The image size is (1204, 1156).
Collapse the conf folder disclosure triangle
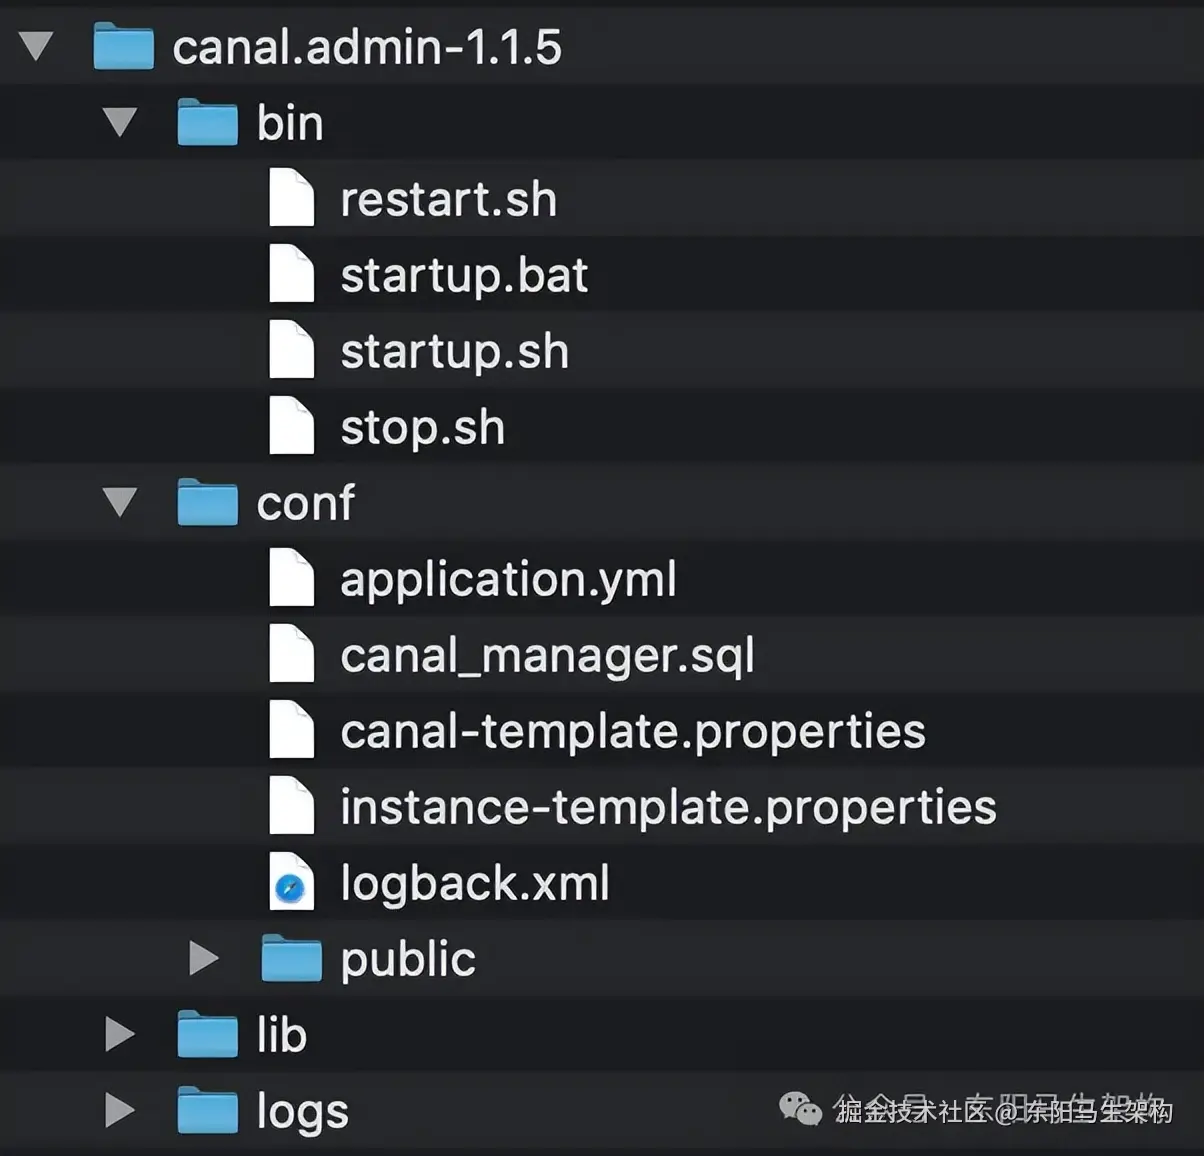click(120, 502)
